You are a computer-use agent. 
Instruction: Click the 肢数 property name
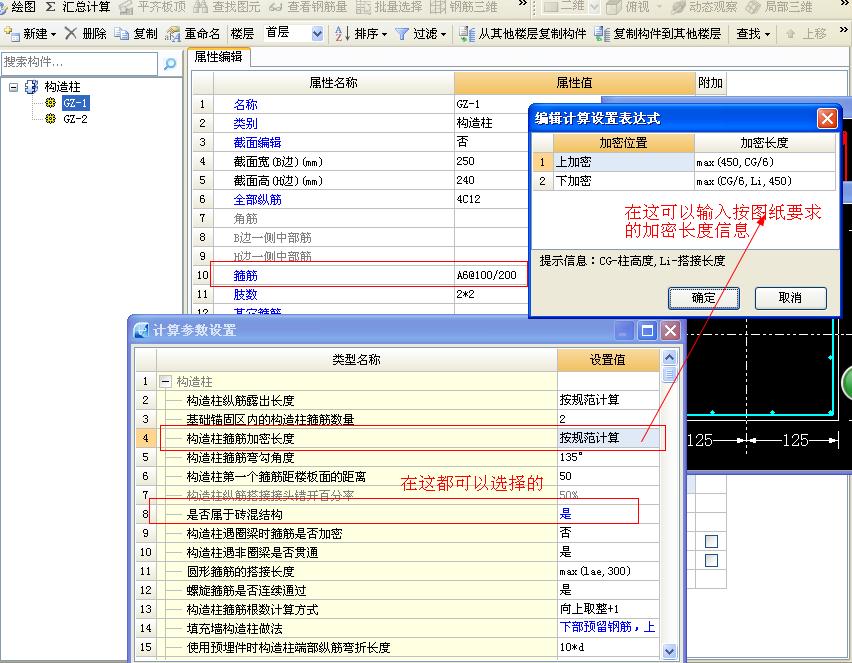click(x=245, y=295)
